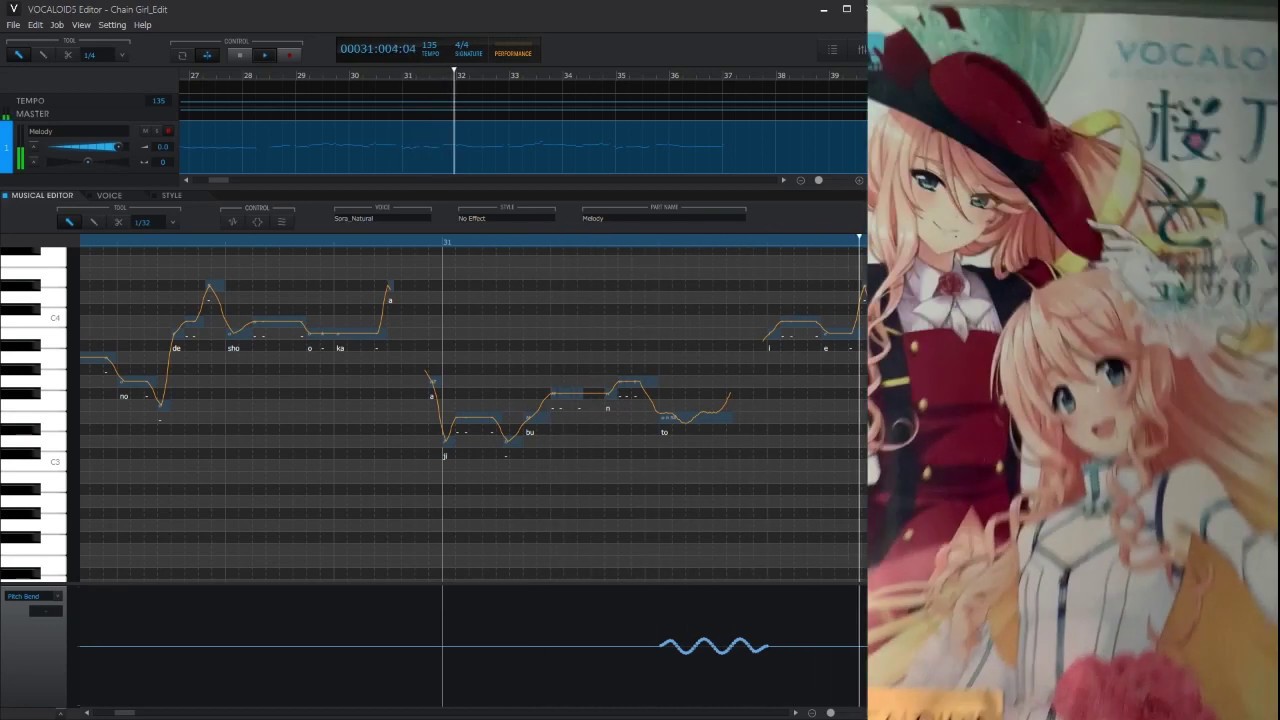Click the track volume value 0.0
The height and width of the screenshot is (720, 1280).
click(162, 147)
